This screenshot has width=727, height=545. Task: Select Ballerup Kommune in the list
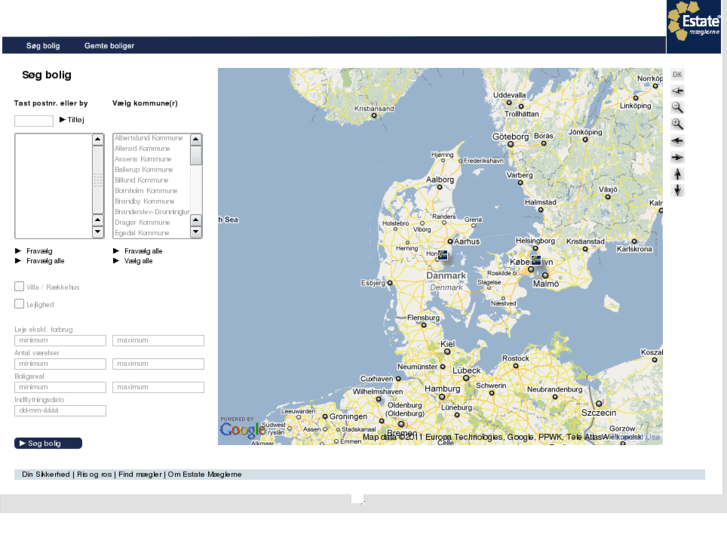tap(143, 170)
